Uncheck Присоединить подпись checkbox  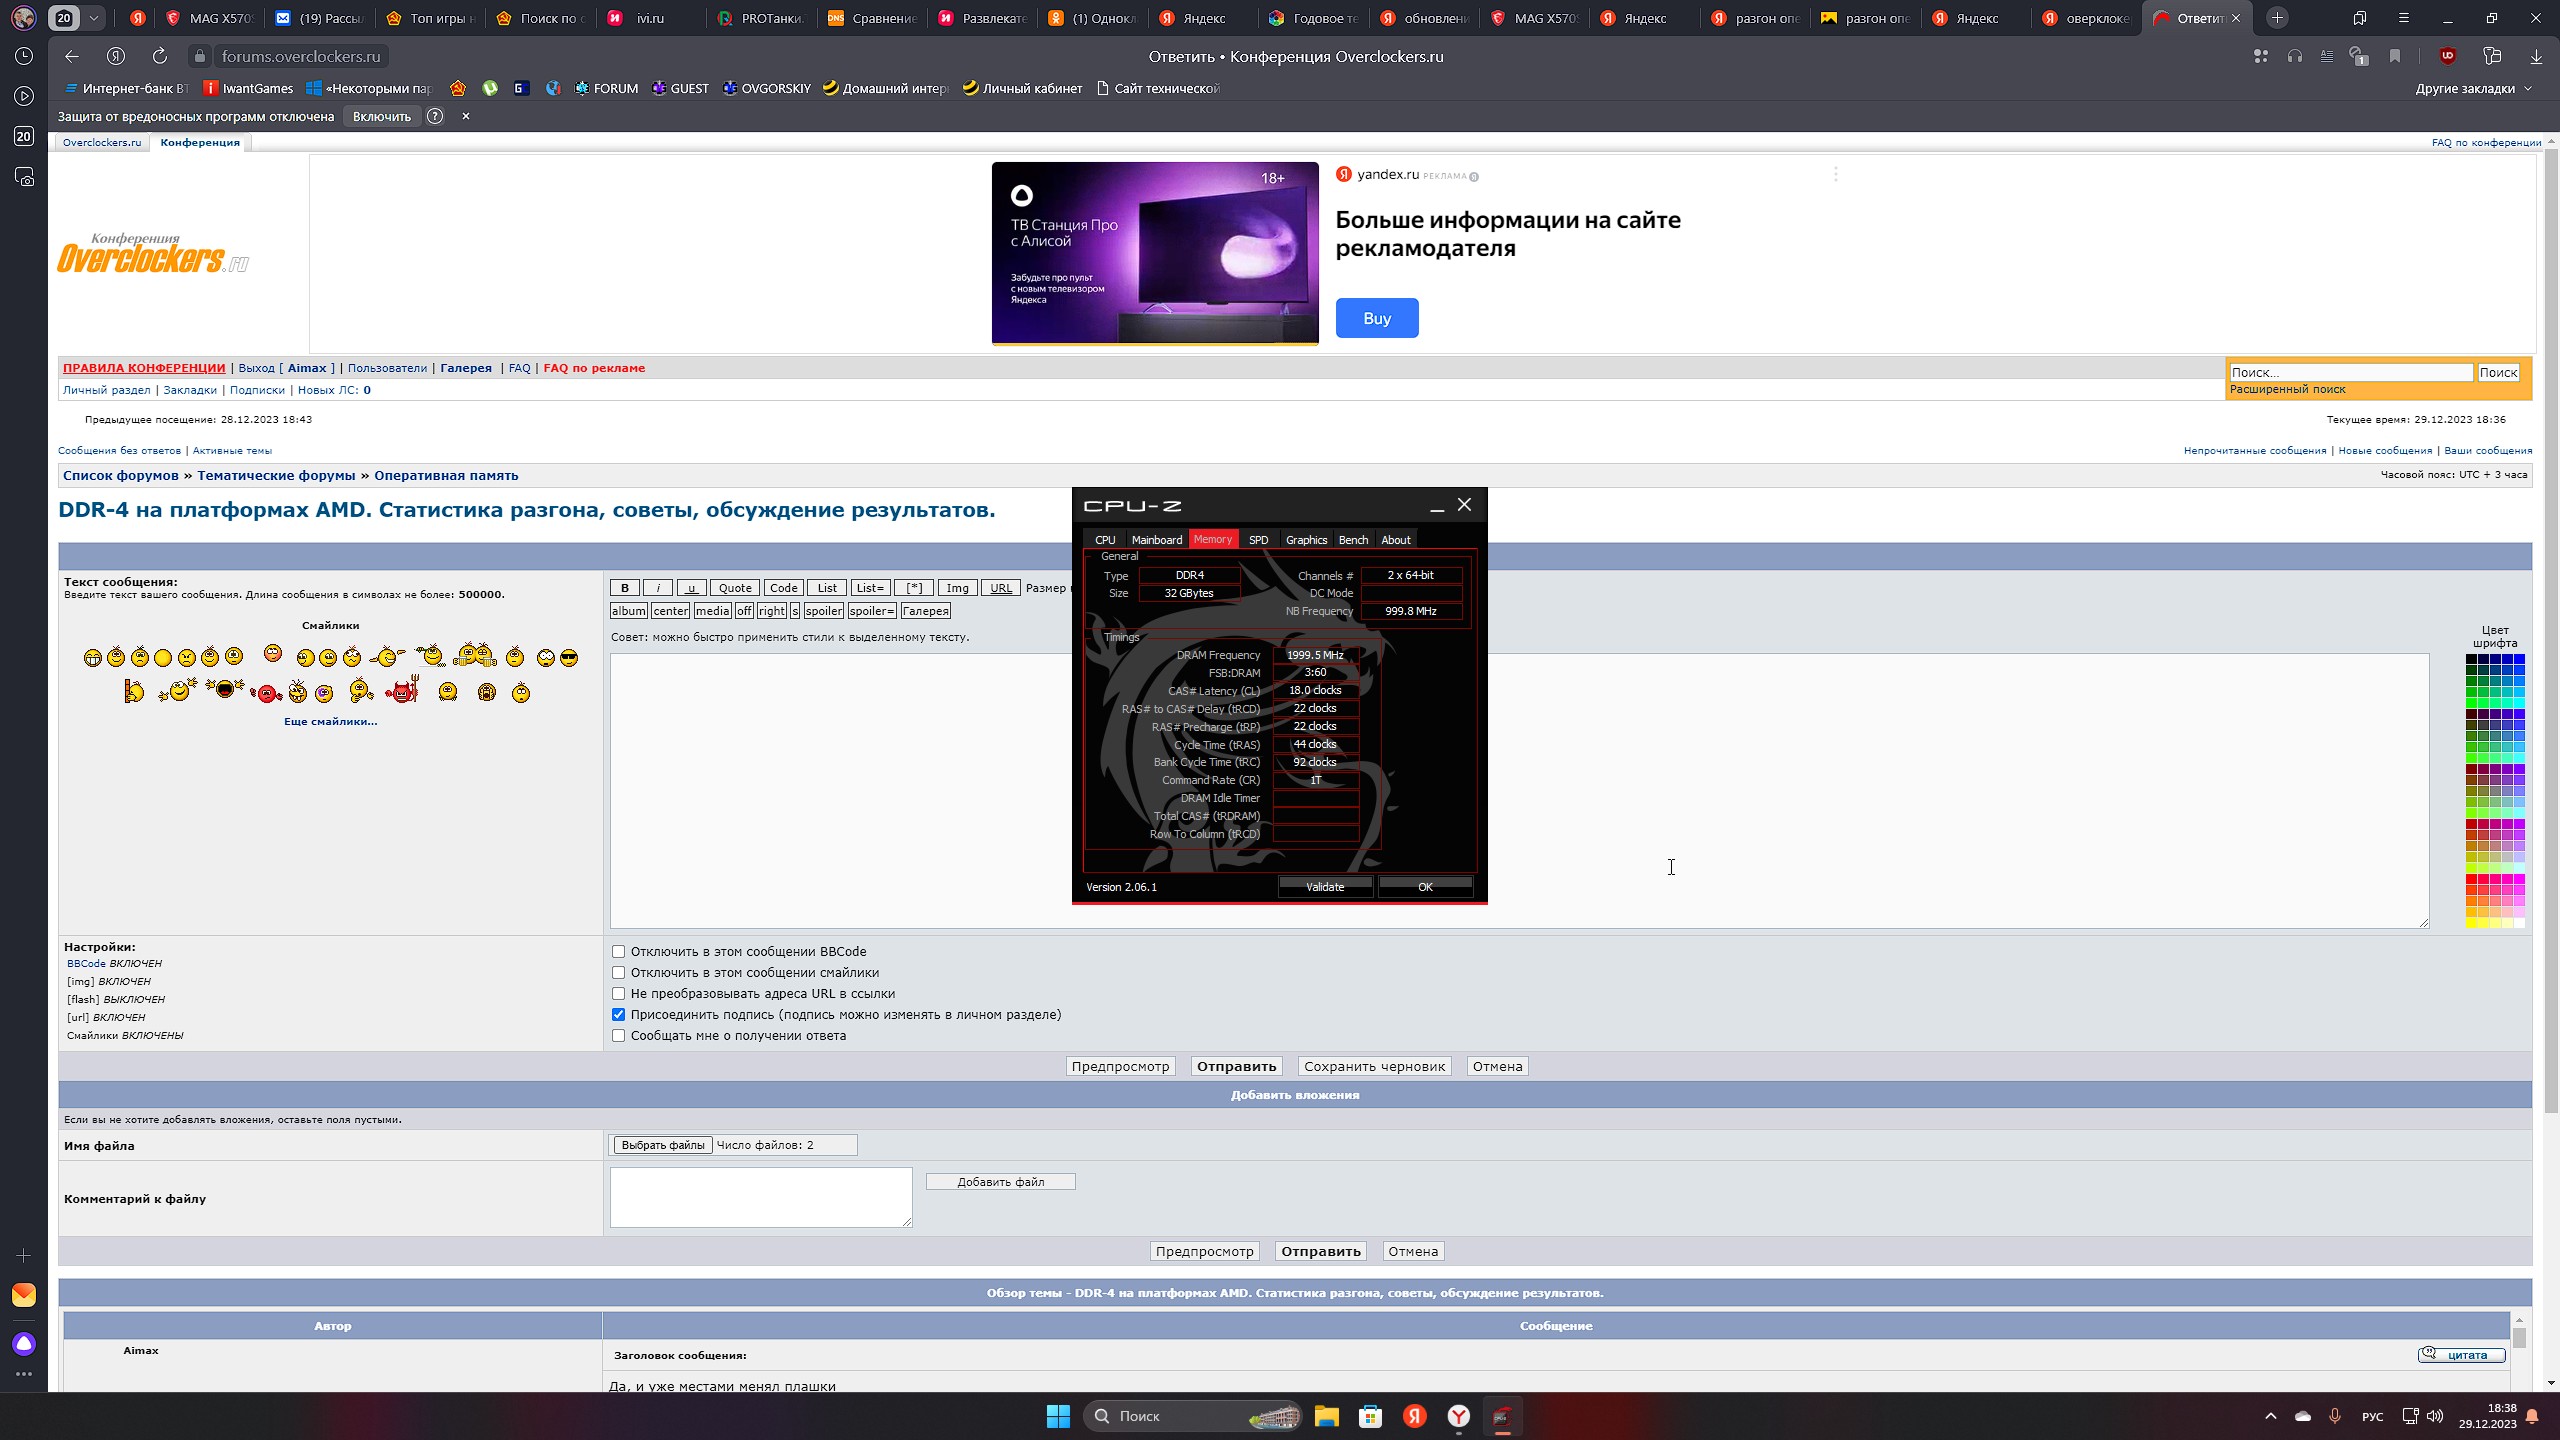click(618, 1015)
